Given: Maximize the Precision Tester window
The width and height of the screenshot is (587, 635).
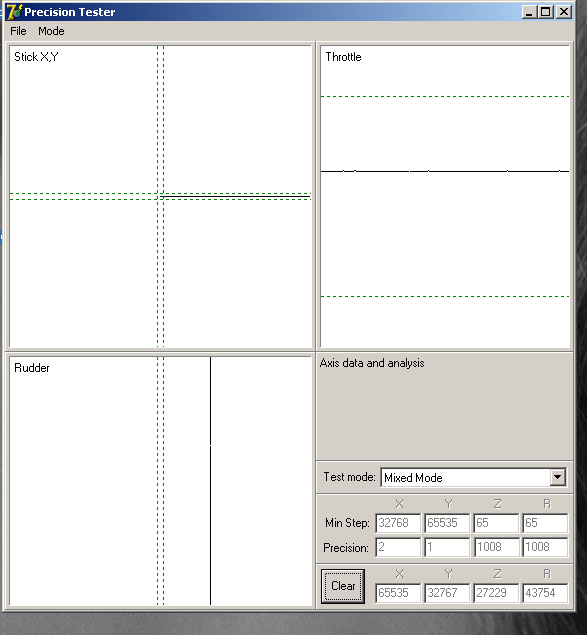Looking at the screenshot, I should pyautogui.click(x=545, y=12).
